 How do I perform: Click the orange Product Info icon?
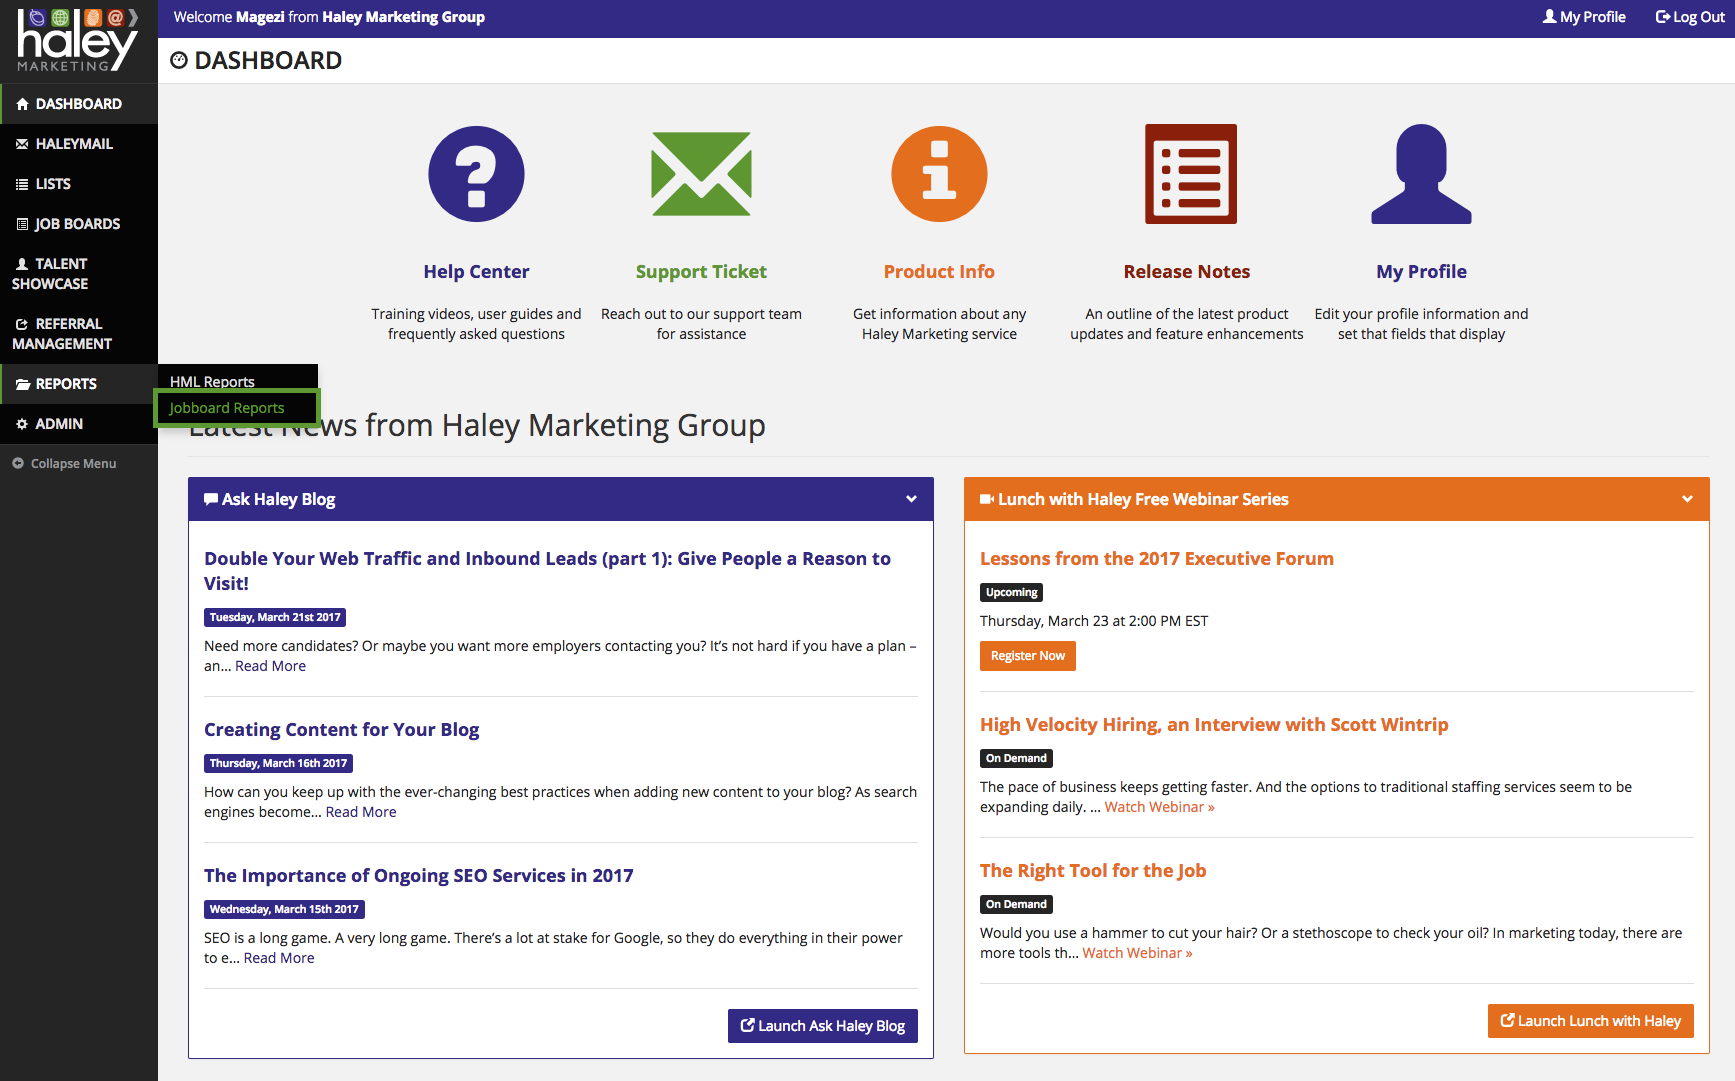(939, 174)
